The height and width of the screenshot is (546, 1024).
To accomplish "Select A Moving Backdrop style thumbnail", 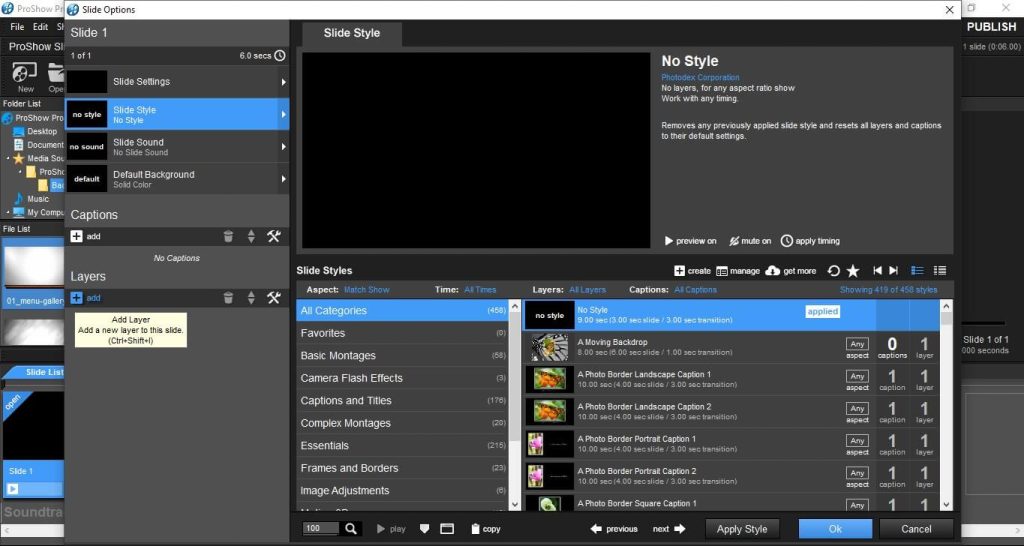I will (550, 347).
